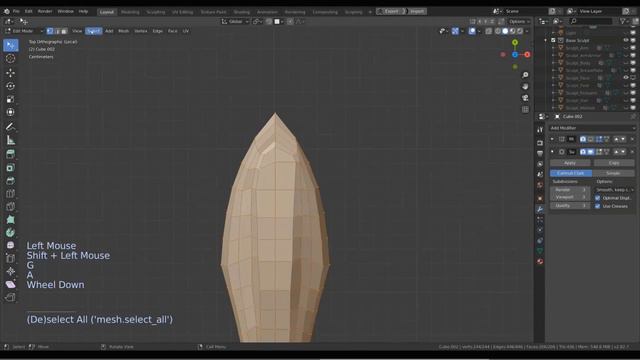The image size is (640, 360).
Task: Select the Edge Slide tool
Action: (11, 258)
